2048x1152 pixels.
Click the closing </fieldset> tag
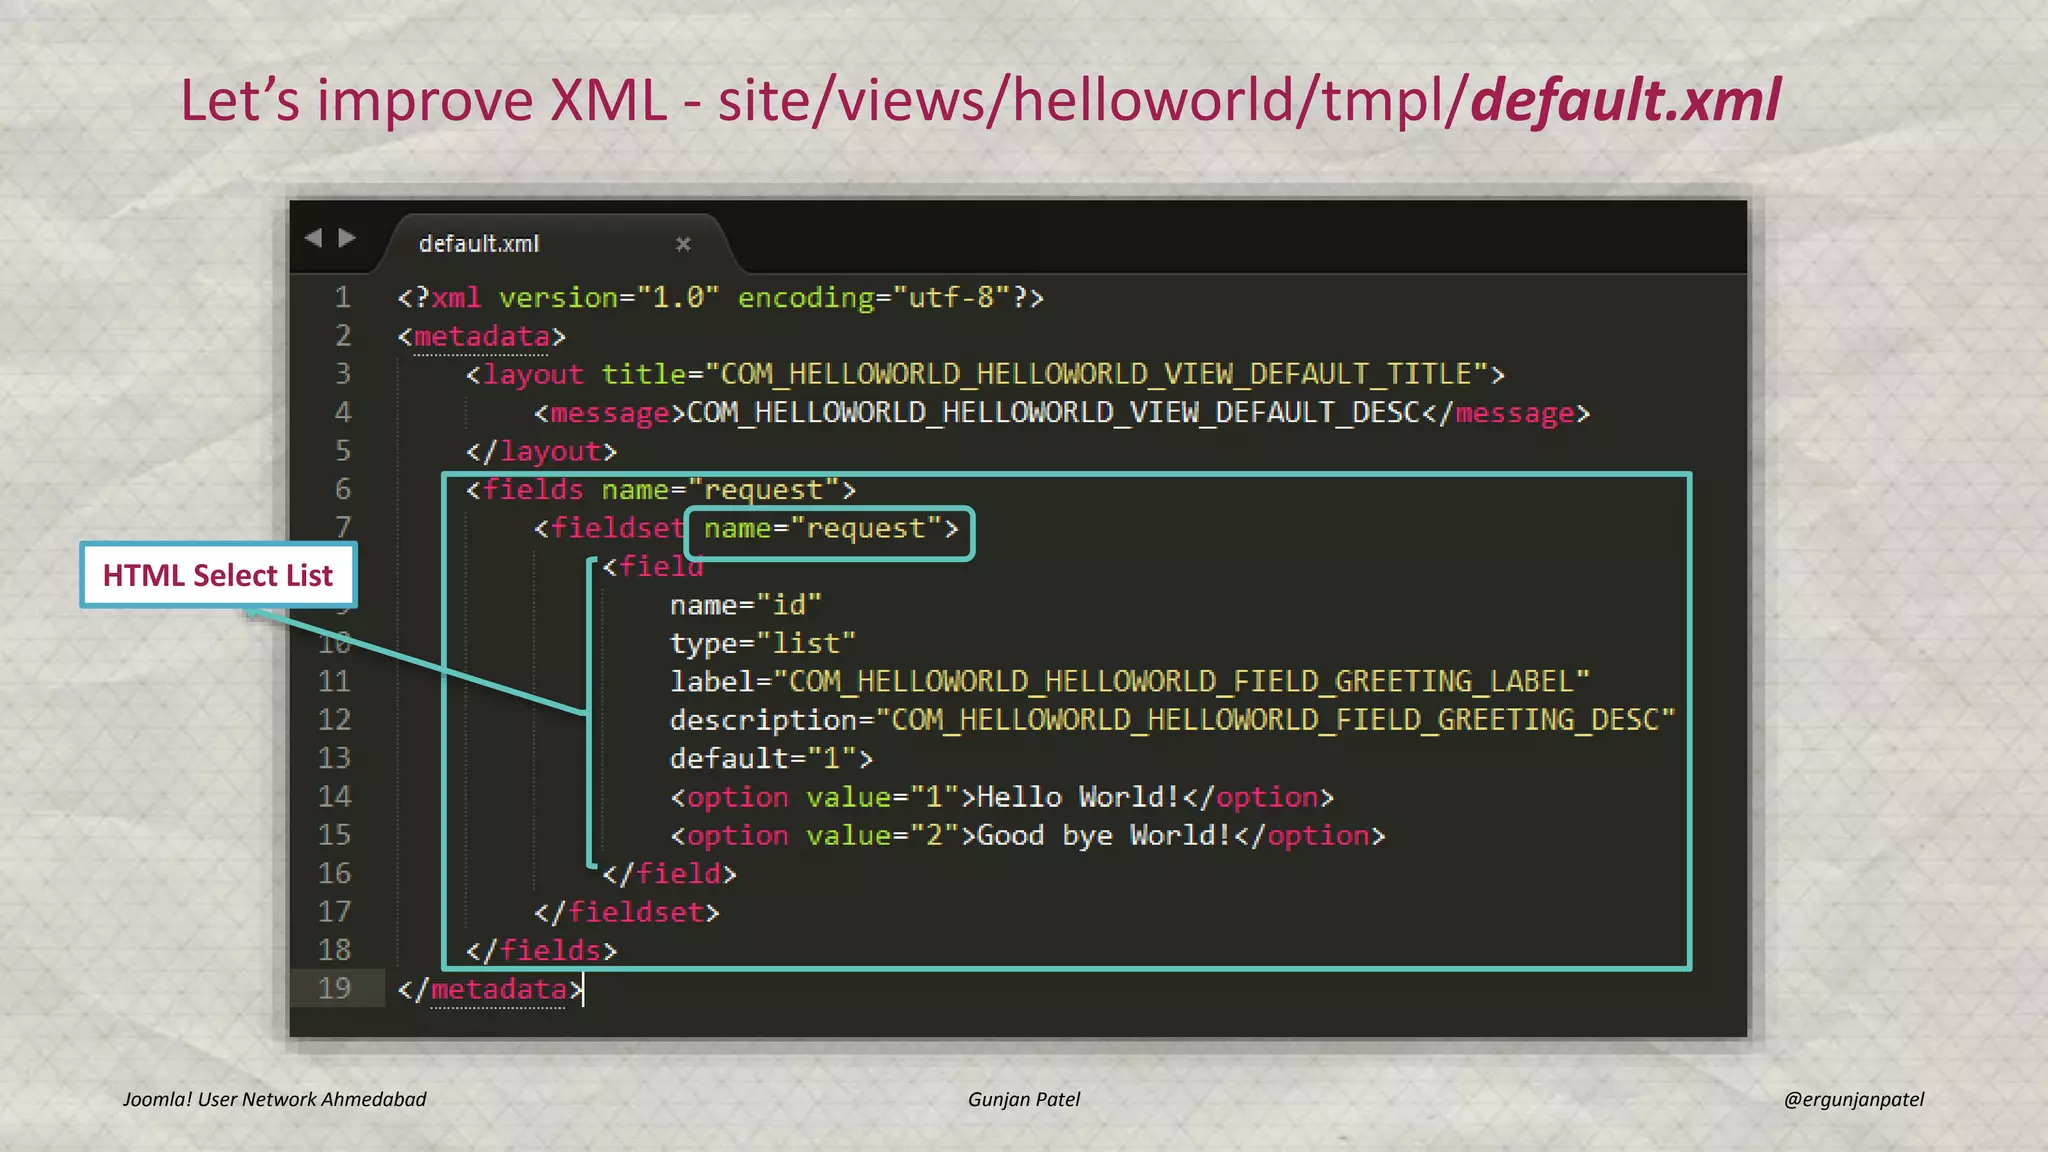pos(627,913)
